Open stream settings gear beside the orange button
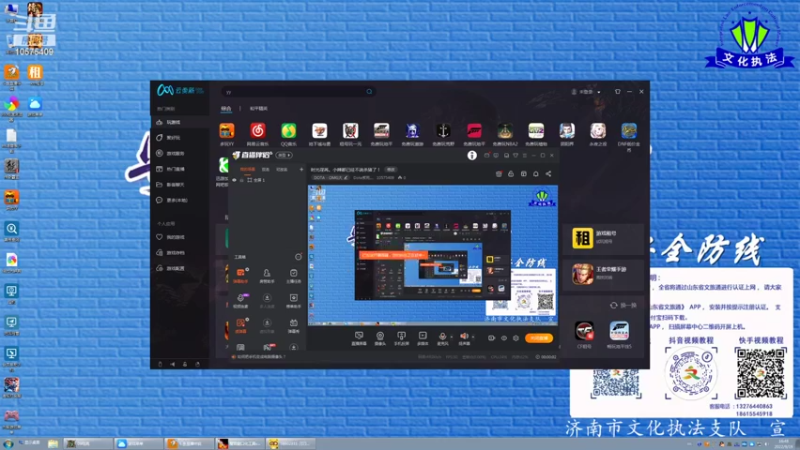The width and height of the screenshot is (800, 450). tap(516, 338)
